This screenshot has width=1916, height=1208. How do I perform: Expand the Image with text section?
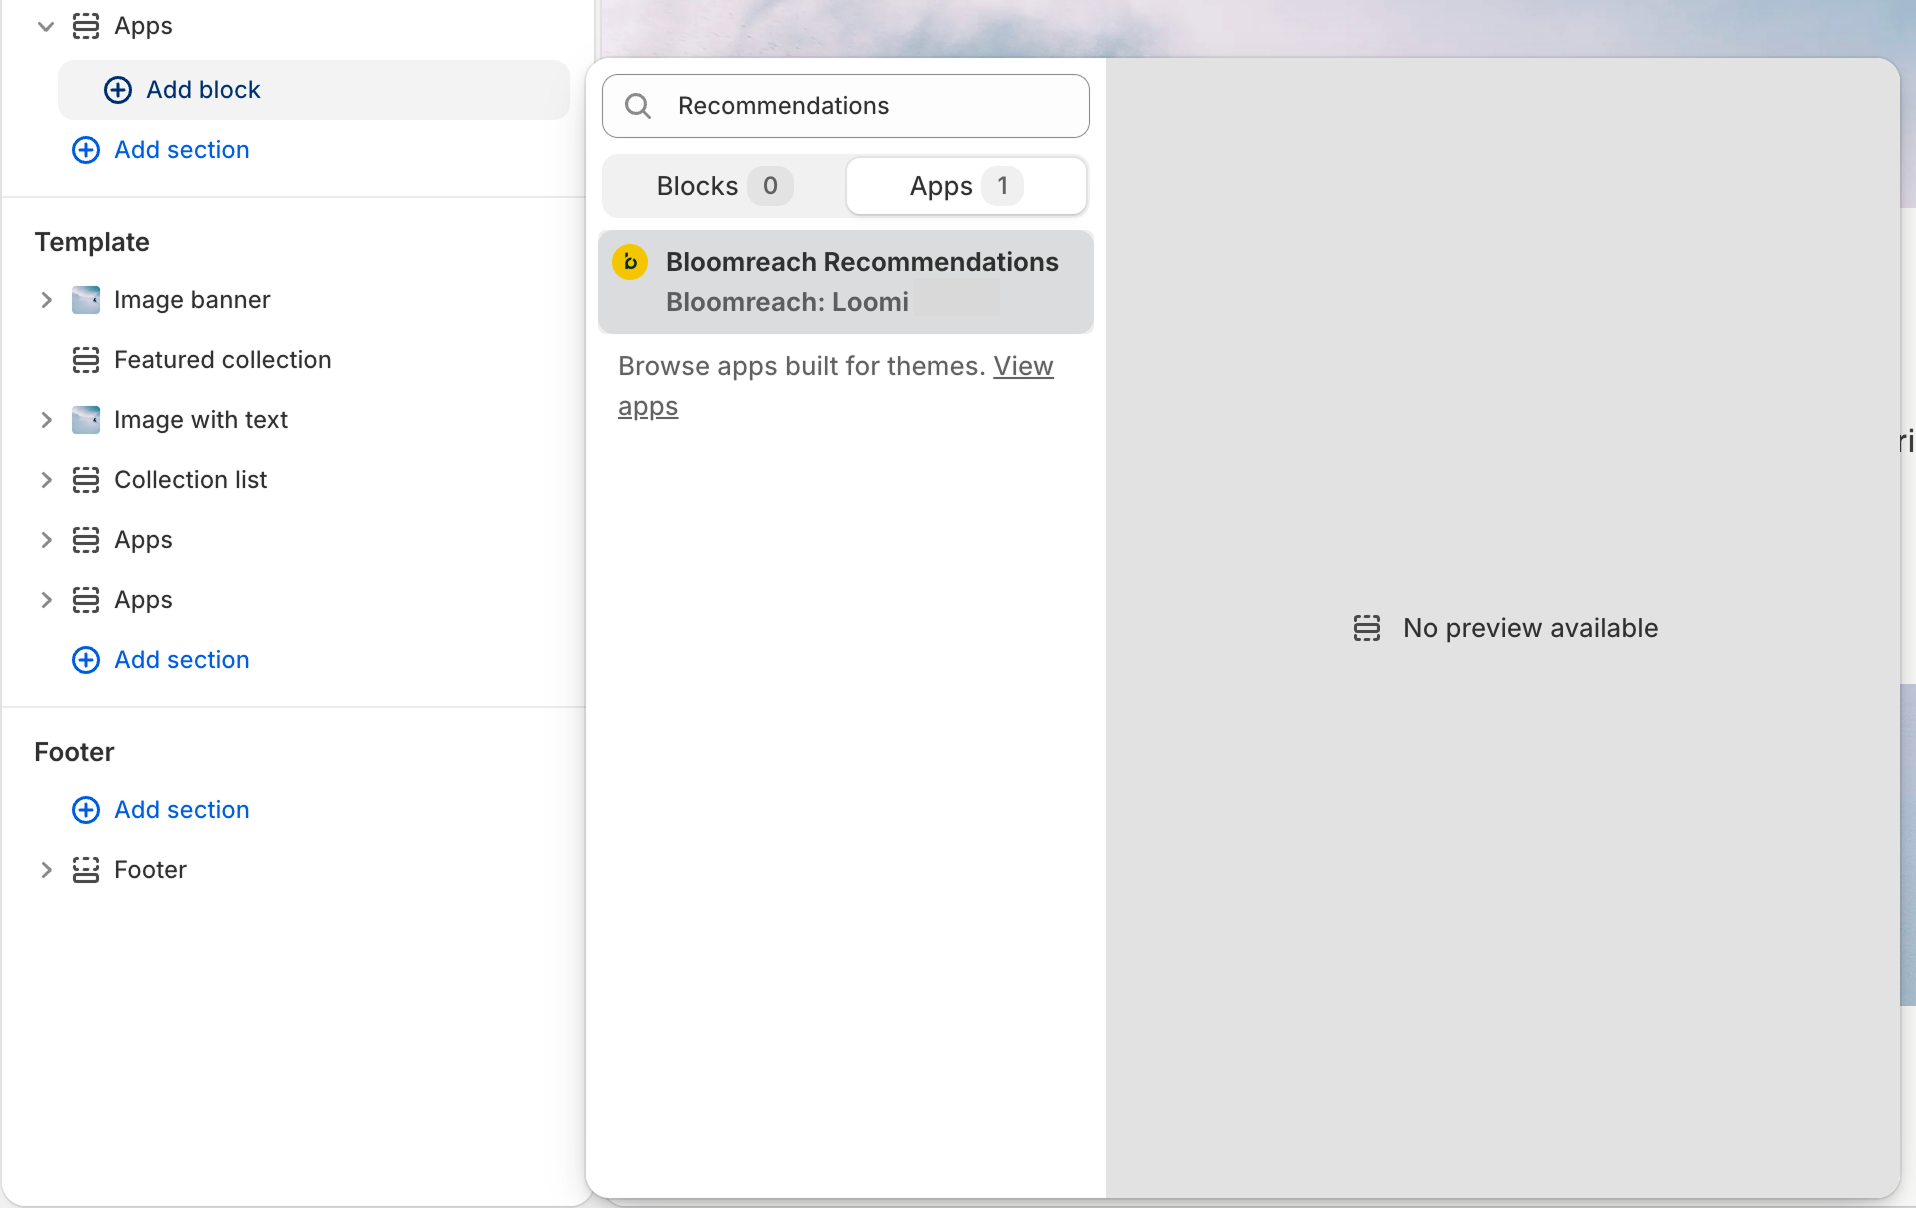46,420
